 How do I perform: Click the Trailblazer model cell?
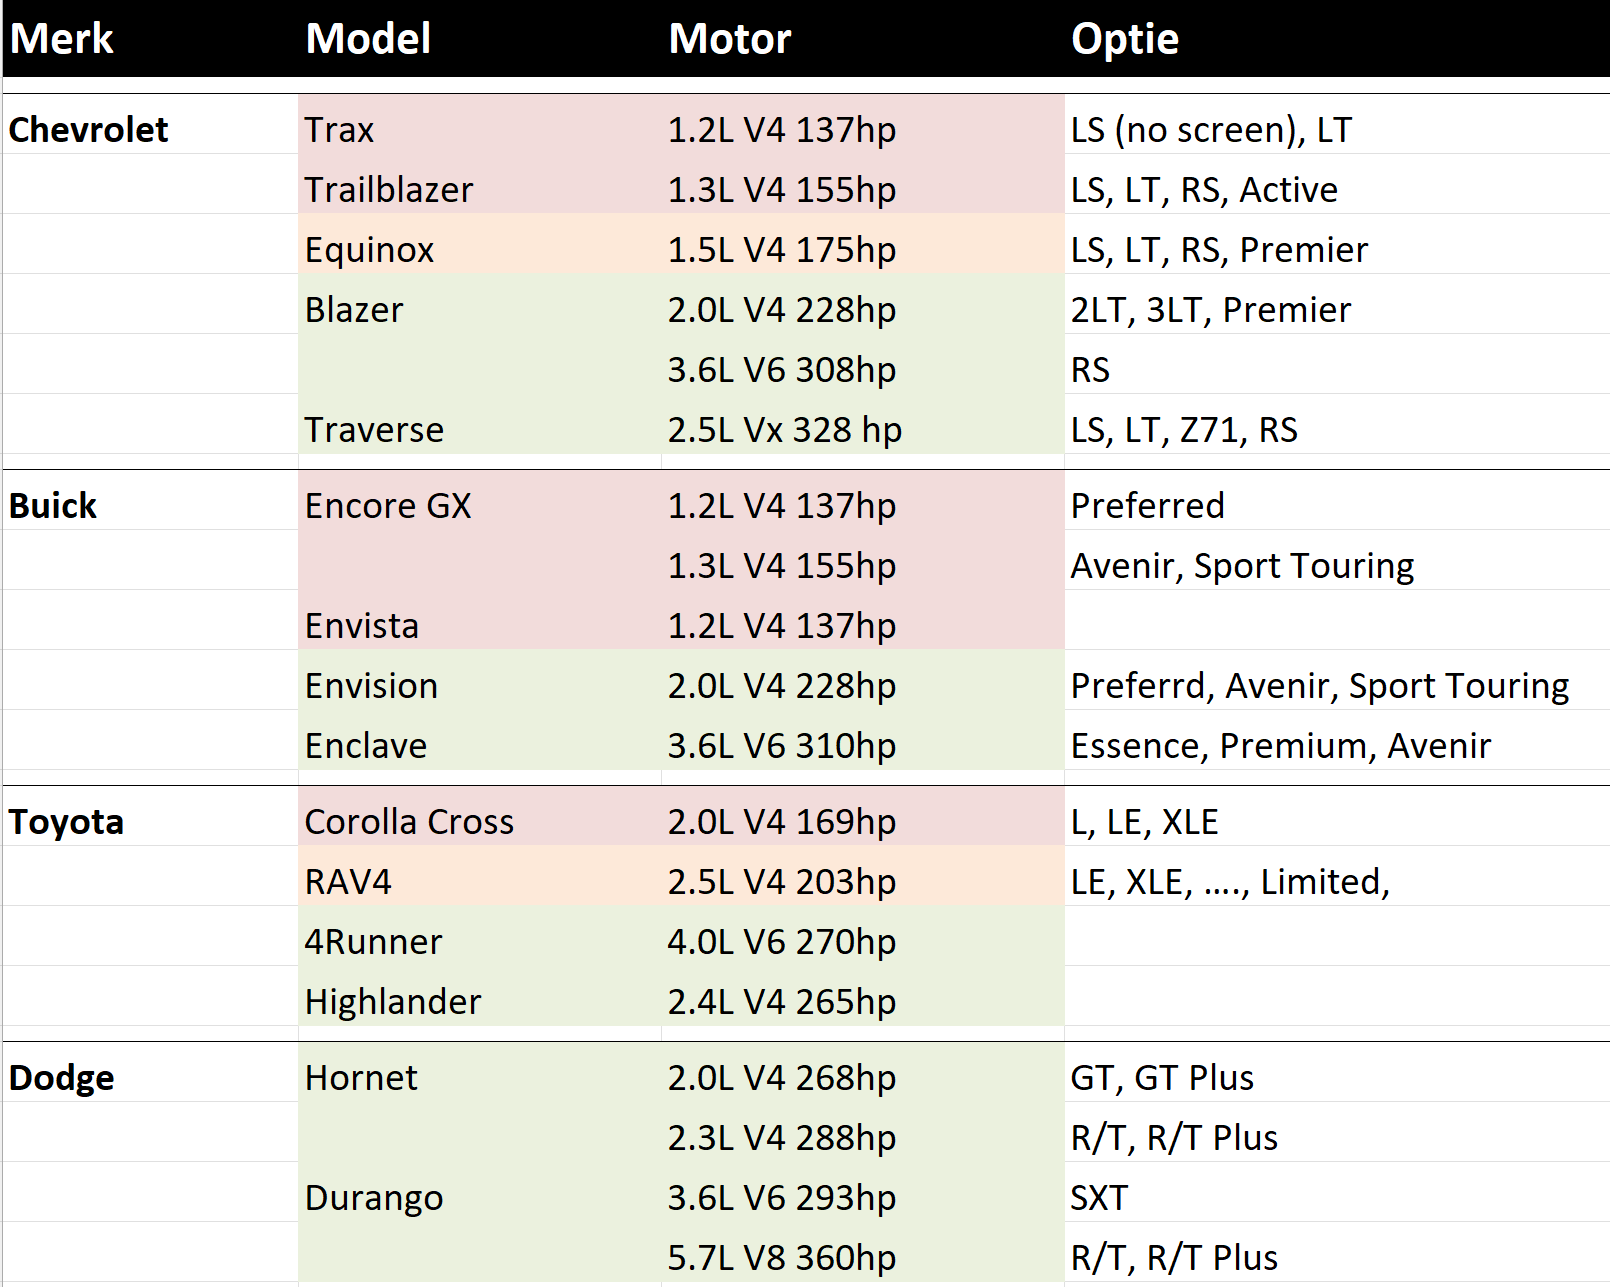[389, 190]
